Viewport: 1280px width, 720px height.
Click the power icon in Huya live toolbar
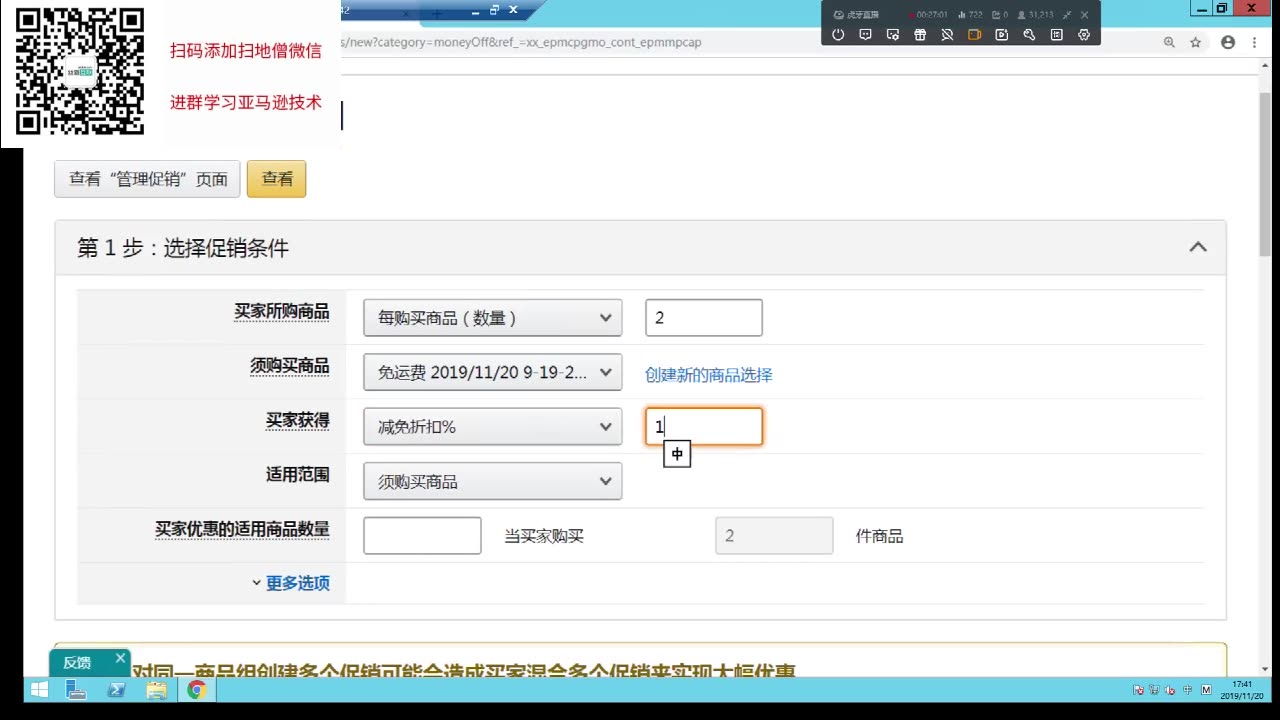[838, 34]
